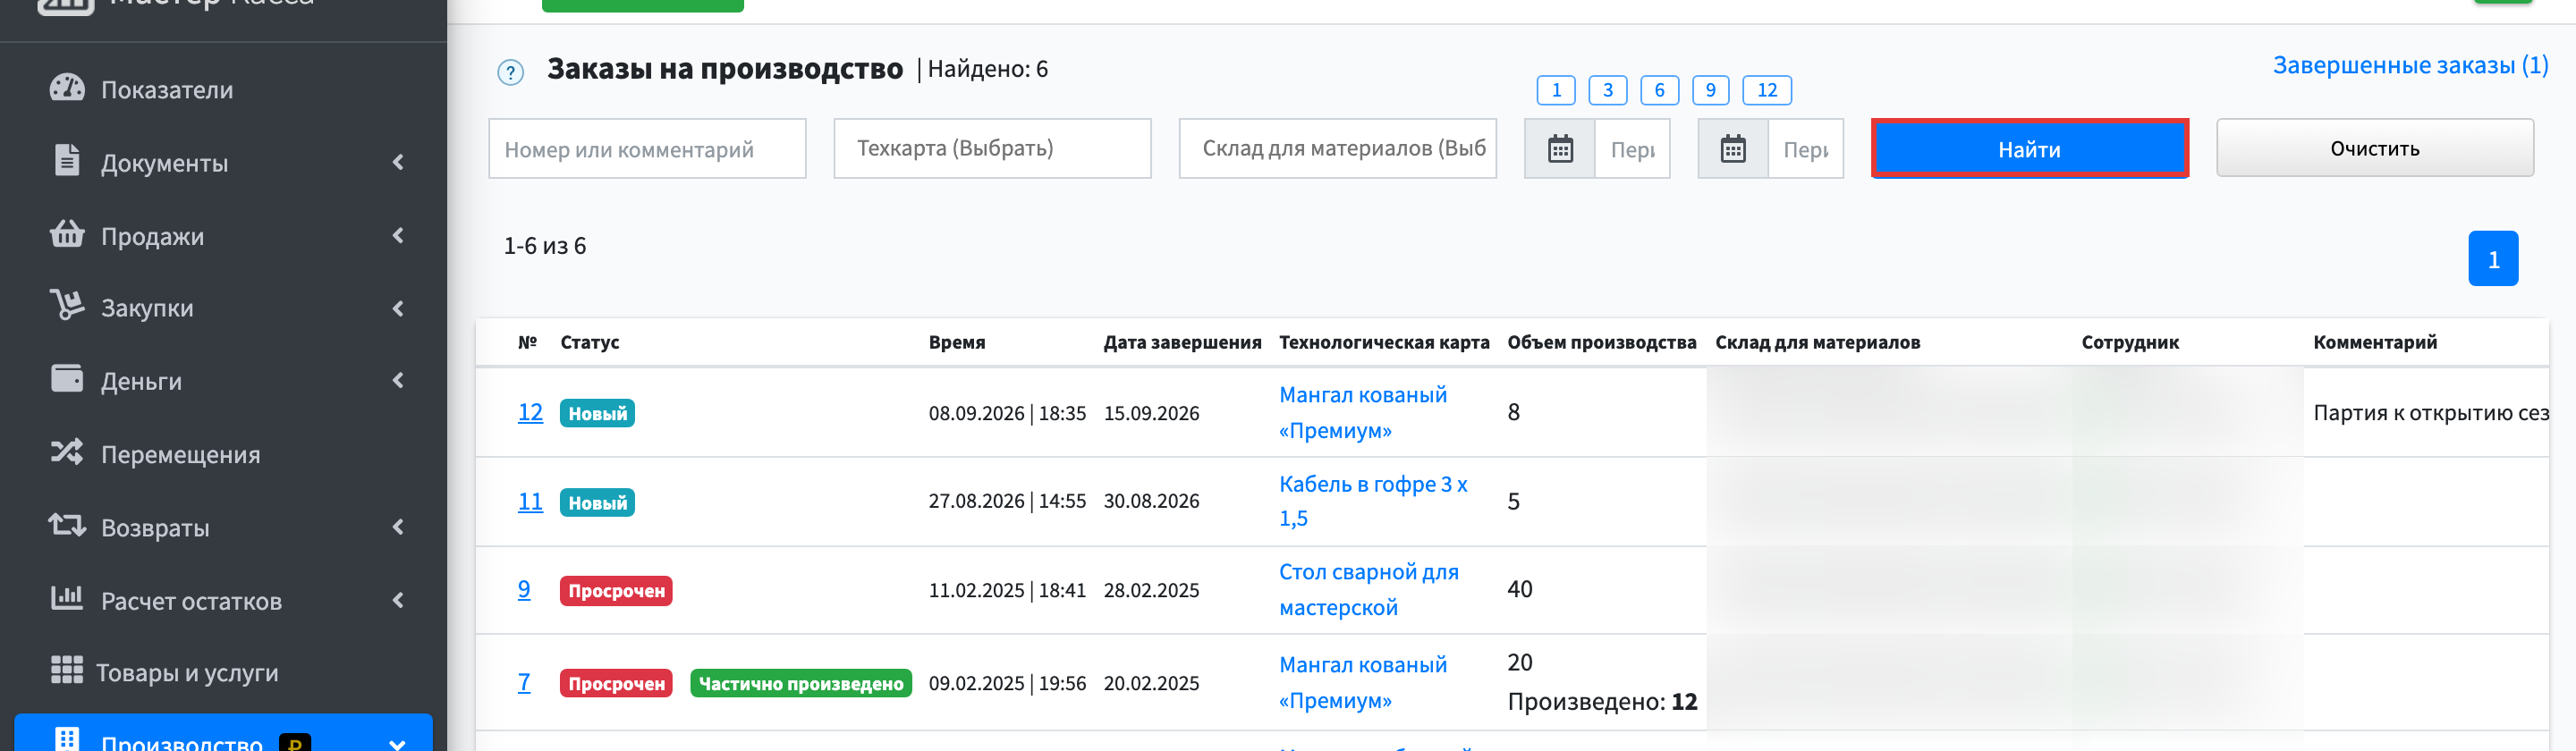The image size is (2576, 751).
Task: Click the Очистить button
Action: (2374, 148)
